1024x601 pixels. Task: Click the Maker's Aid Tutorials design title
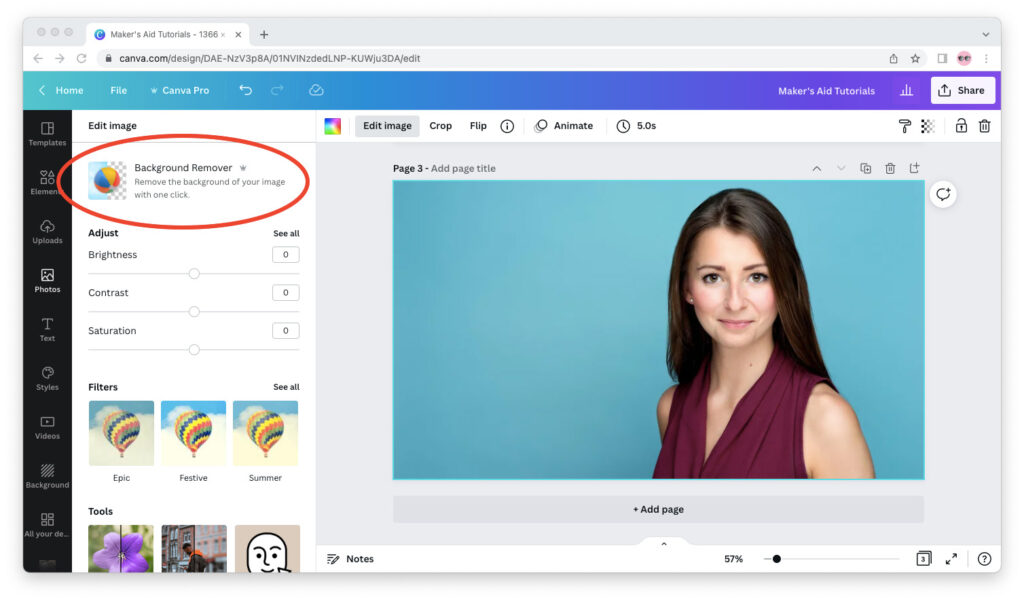pyautogui.click(x=826, y=91)
